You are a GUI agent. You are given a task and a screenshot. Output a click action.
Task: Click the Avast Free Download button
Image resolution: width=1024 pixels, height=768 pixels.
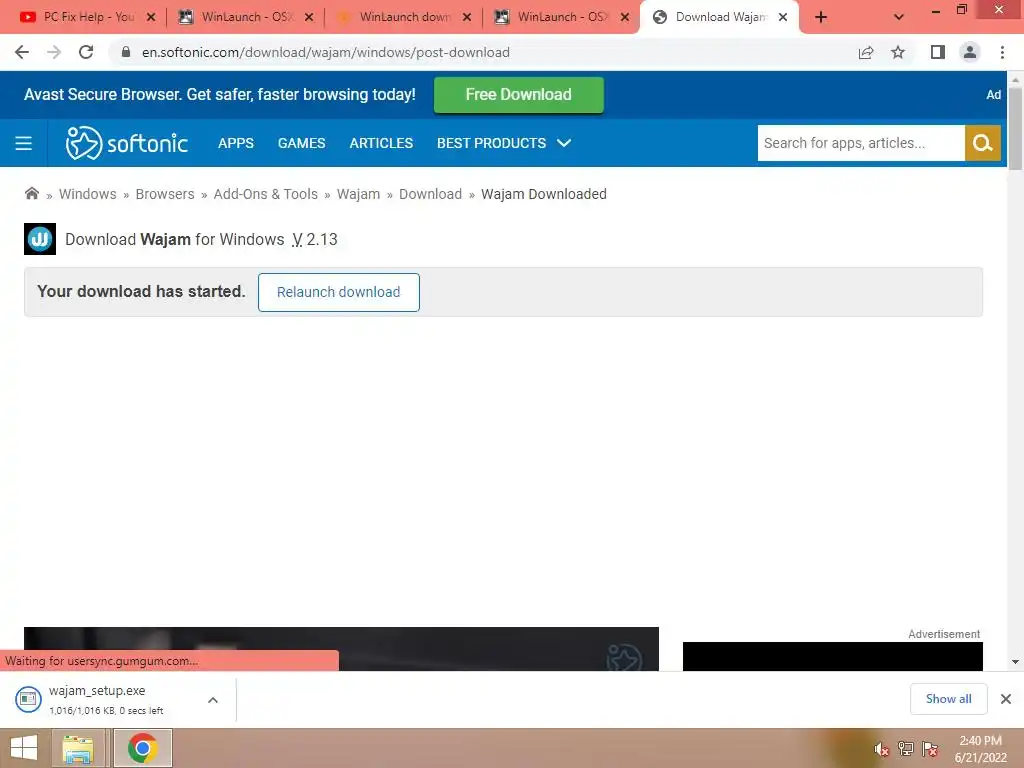point(519,95)
